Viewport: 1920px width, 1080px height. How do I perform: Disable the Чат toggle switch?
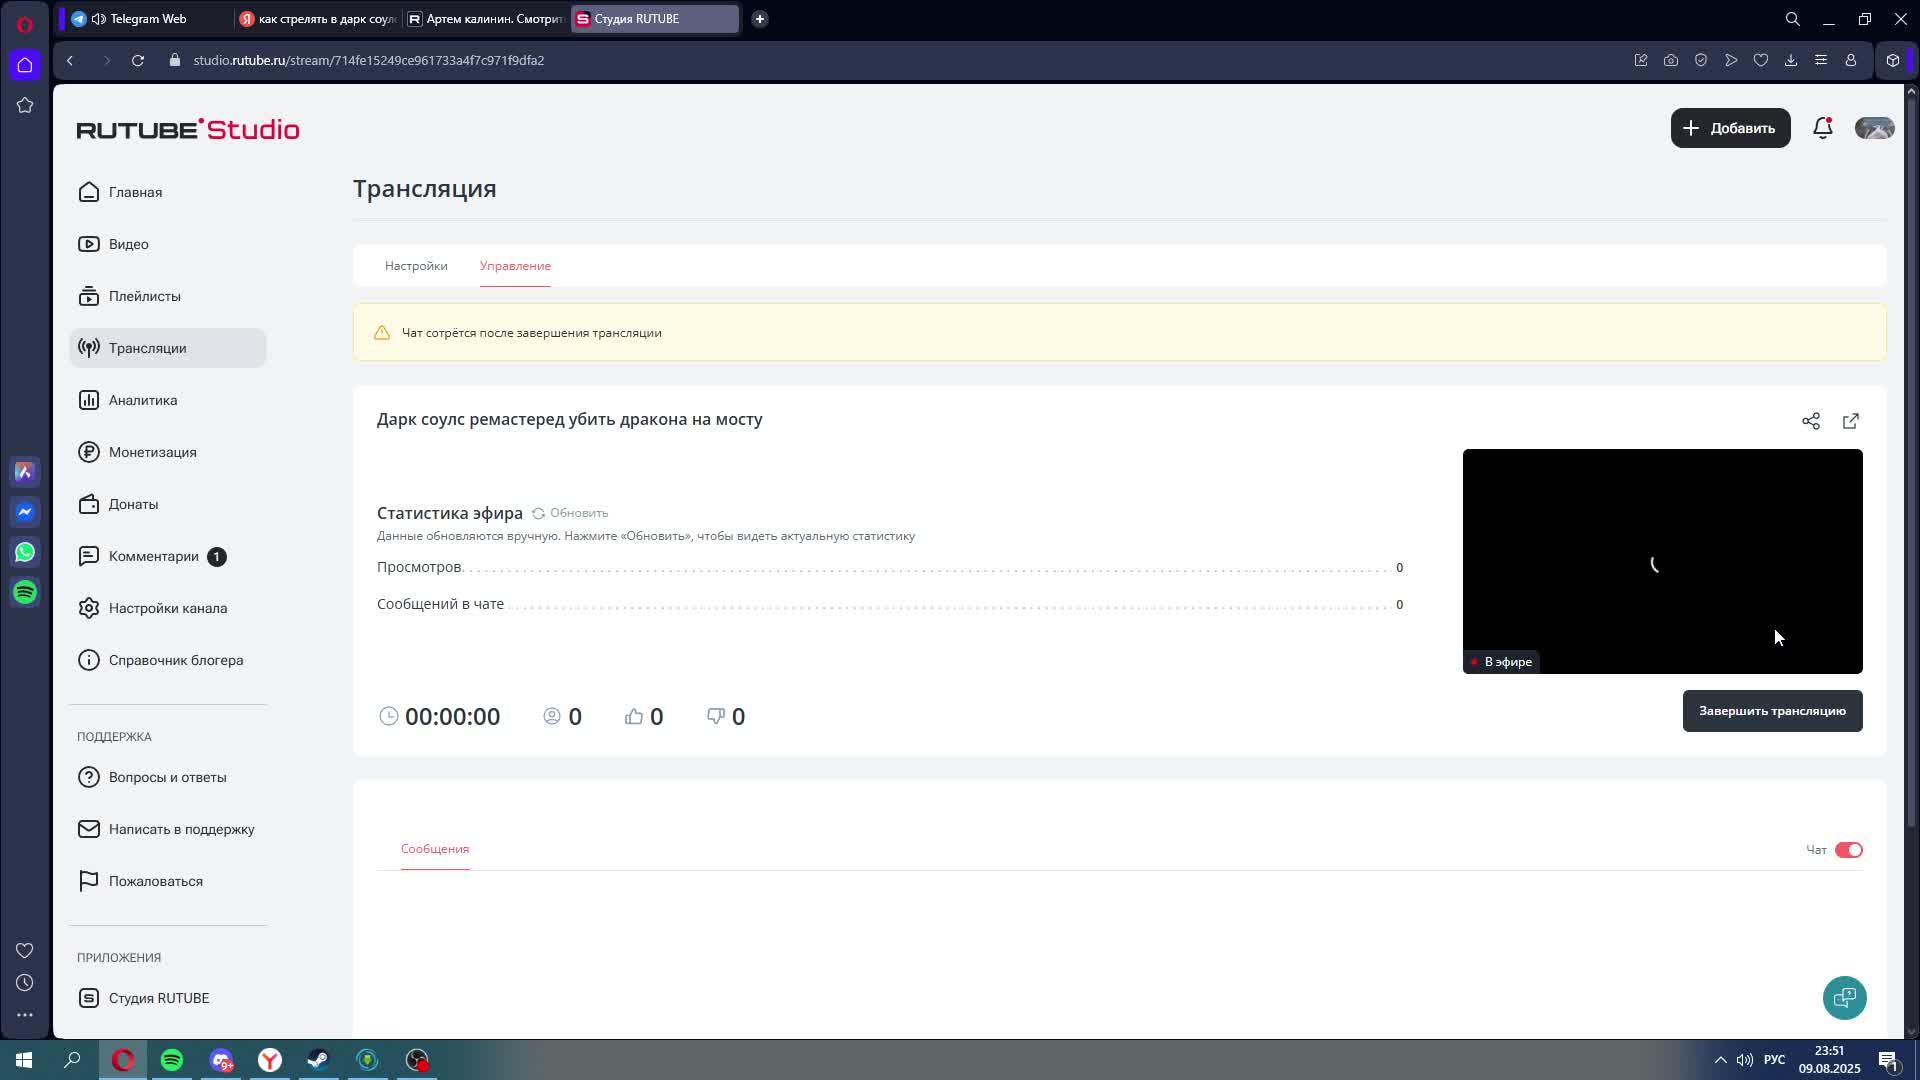click(1848, 850)
